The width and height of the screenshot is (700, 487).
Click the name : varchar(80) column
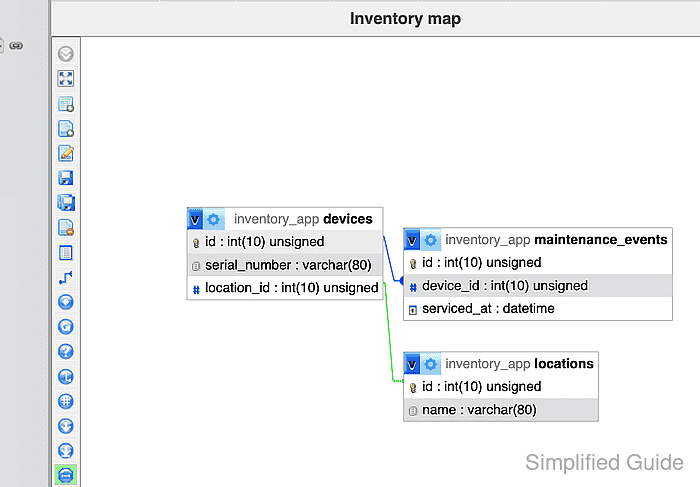pyautogui.click(x=501, y=410)
